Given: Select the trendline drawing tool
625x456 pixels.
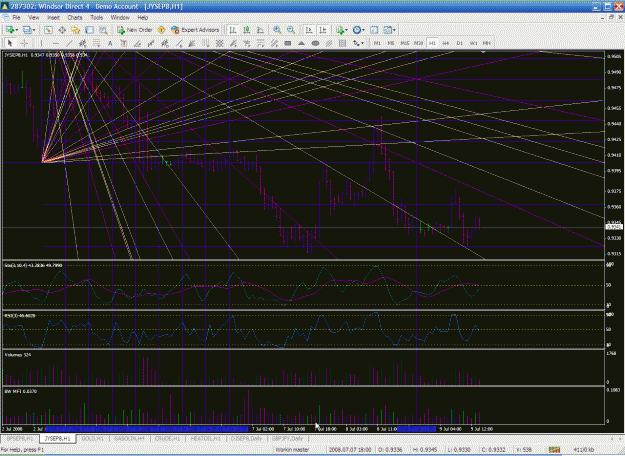Looking at the screenshot, I should click(69, 43).
